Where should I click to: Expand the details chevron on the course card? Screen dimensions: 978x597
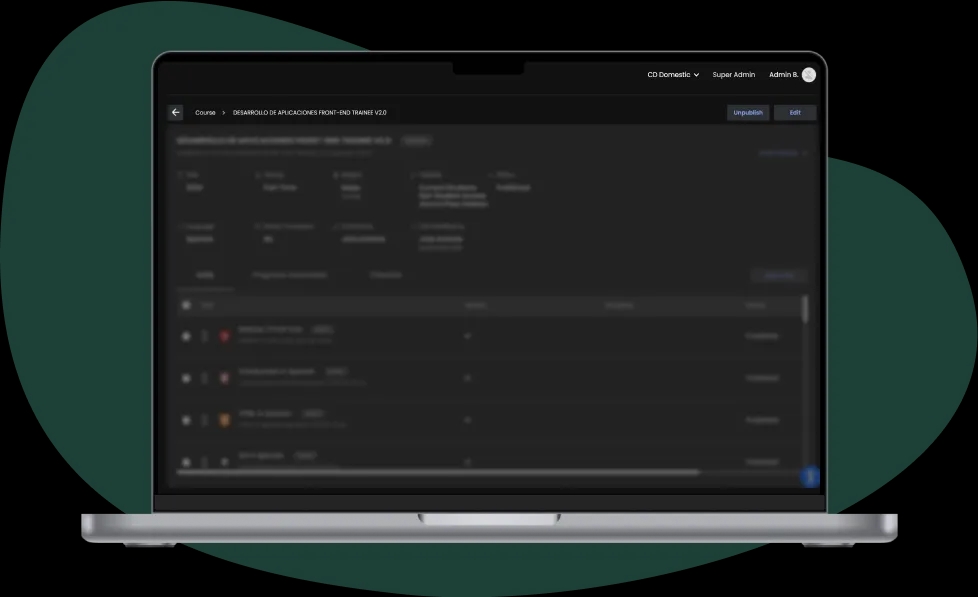click(x=805, y=152)
